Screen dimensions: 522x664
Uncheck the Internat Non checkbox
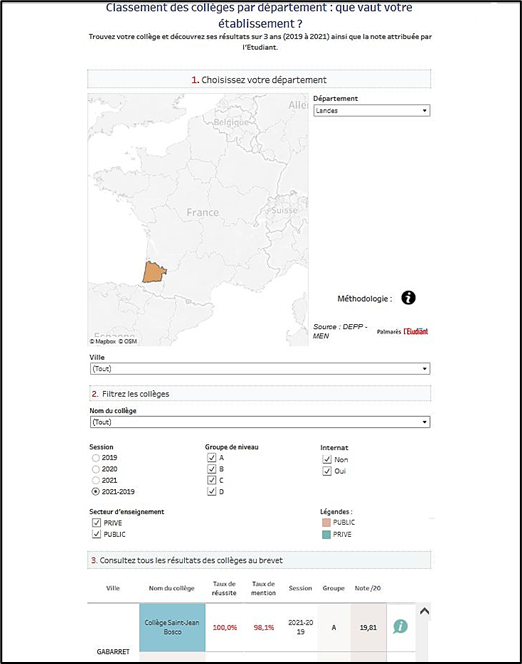[327, 459]
